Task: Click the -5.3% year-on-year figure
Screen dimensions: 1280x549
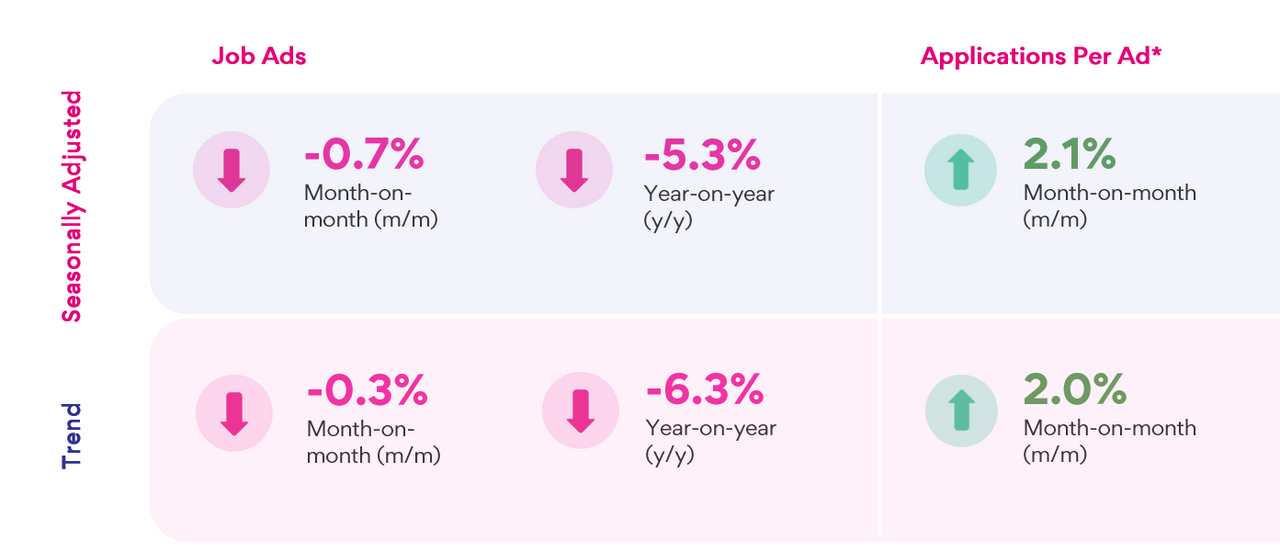Action: click(703, 155)
